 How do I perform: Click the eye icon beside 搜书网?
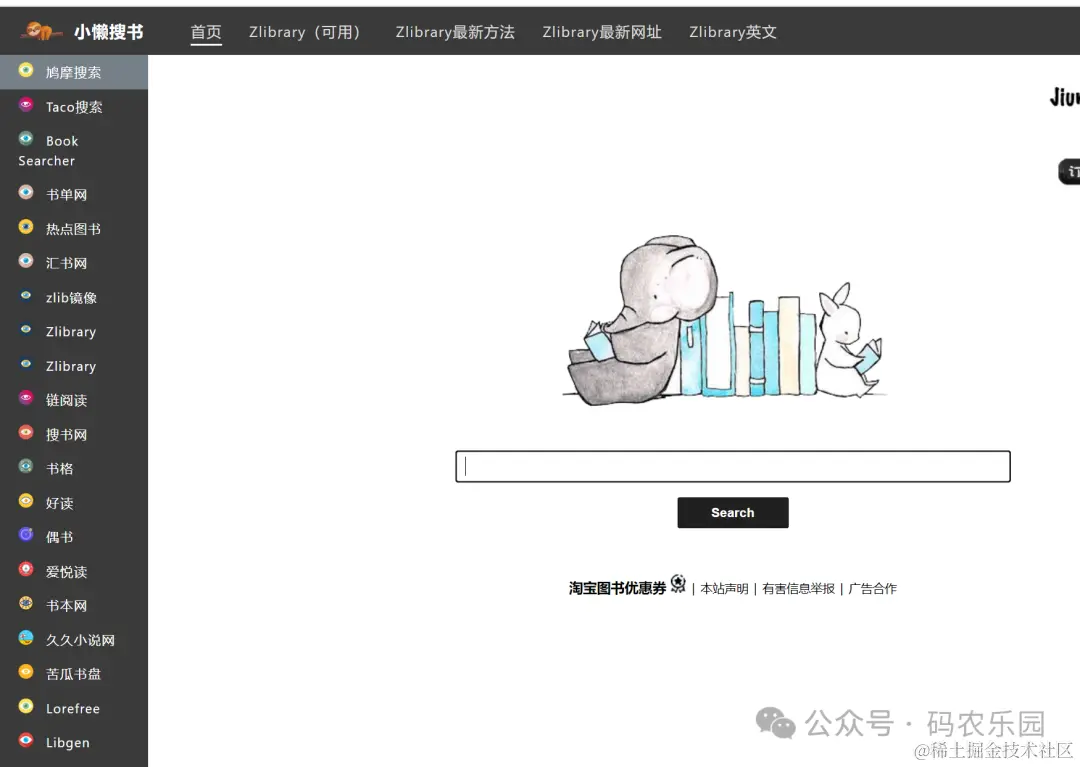pyautogui.click(x=25, y=432)
